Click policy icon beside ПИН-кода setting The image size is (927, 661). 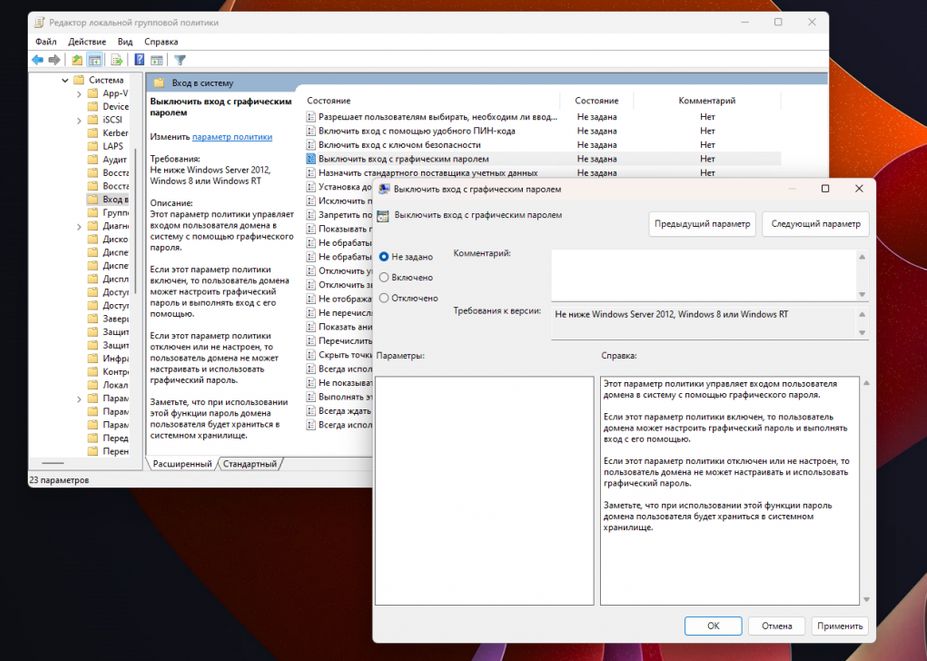click(x=311, y=131)
